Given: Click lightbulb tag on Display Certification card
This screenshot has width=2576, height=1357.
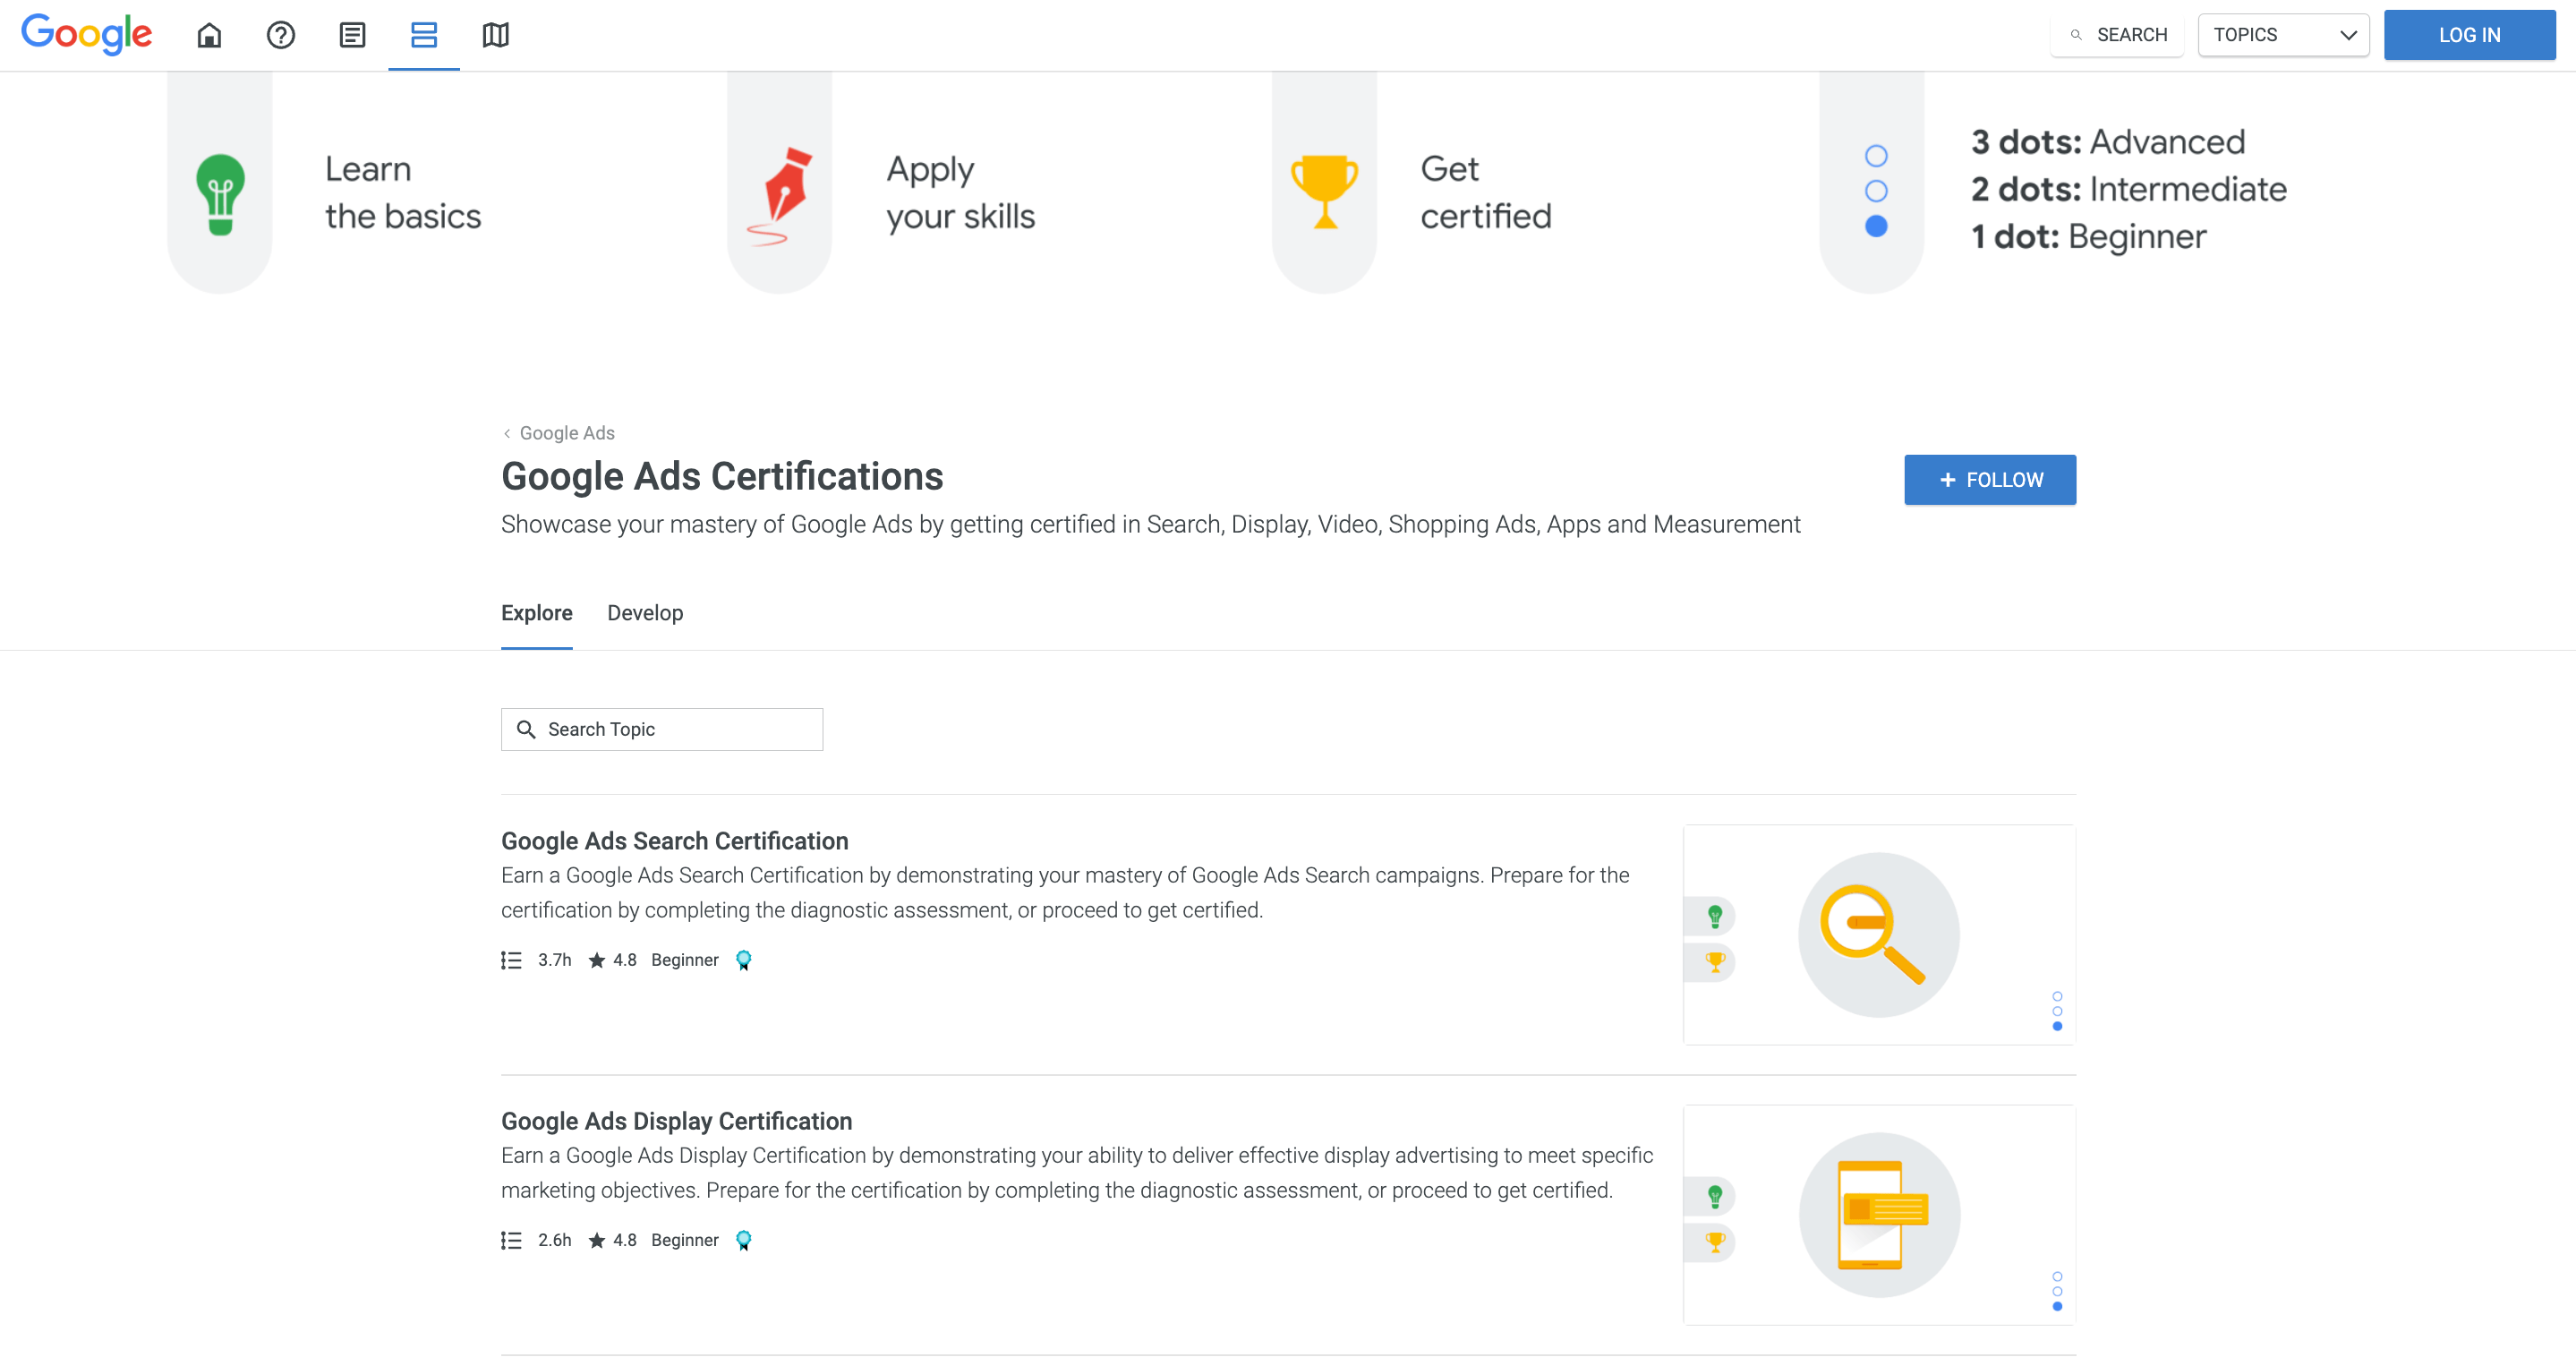Looking at the screenshot, I should [1715, 1196].
